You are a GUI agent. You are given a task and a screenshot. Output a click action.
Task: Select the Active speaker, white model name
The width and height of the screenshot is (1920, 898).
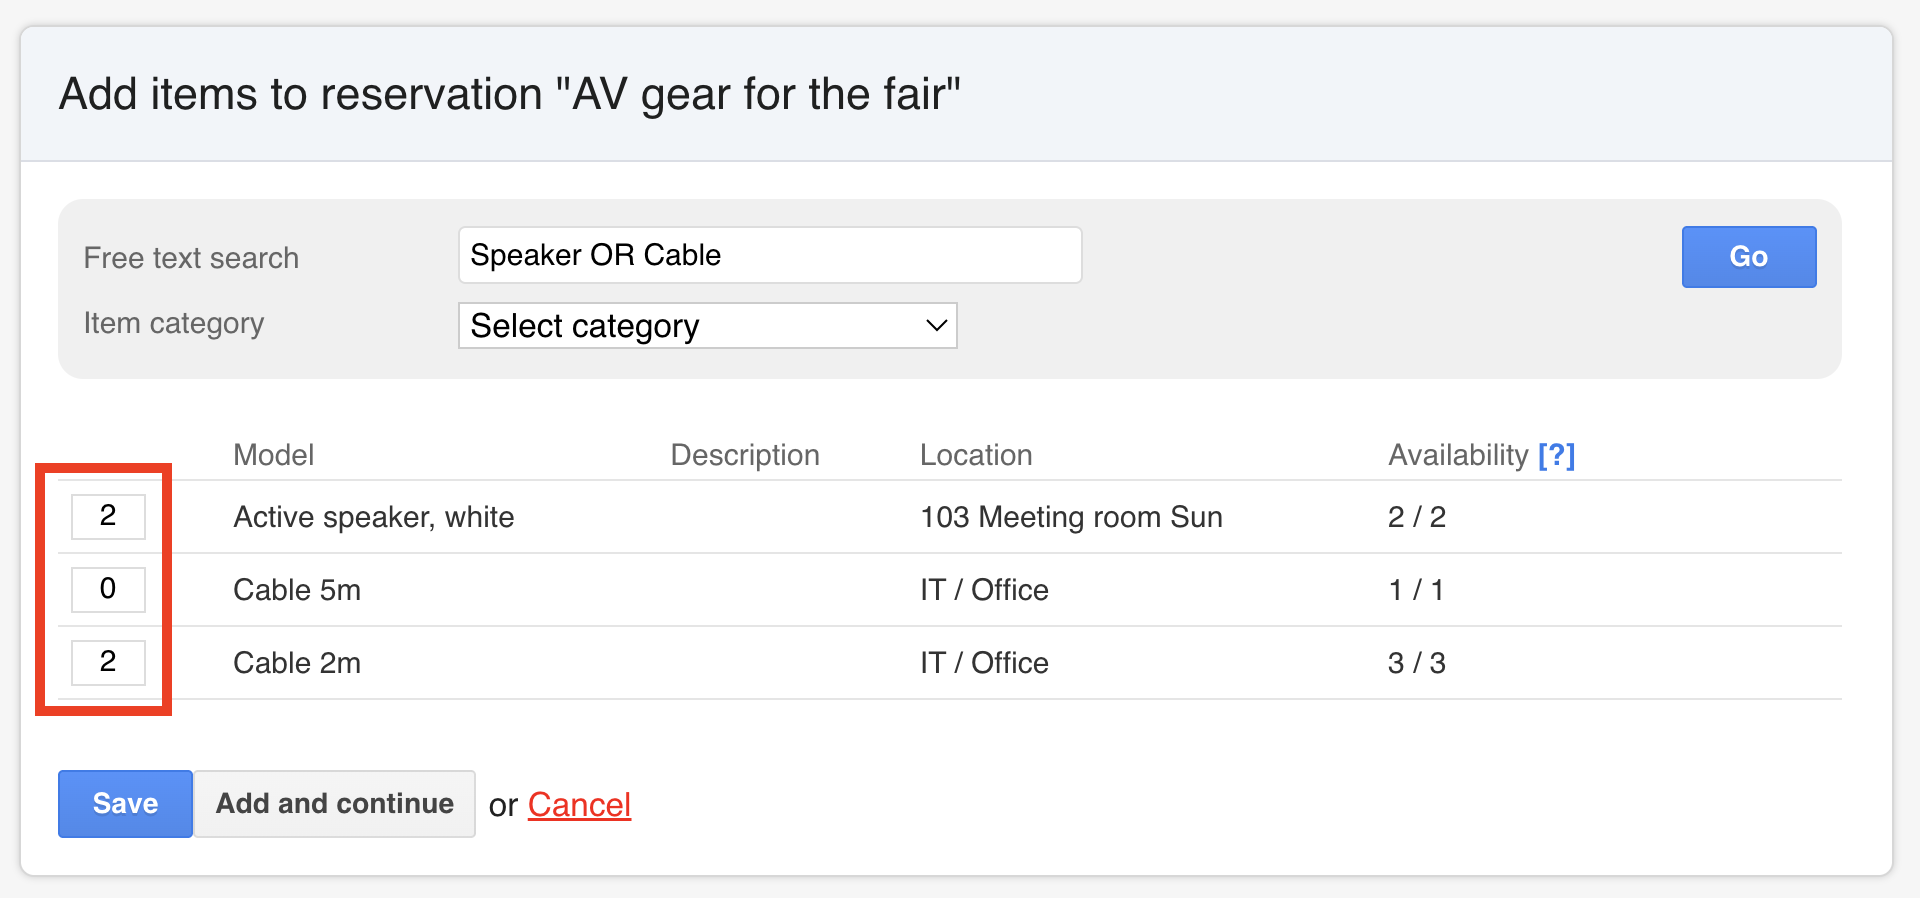373,517
